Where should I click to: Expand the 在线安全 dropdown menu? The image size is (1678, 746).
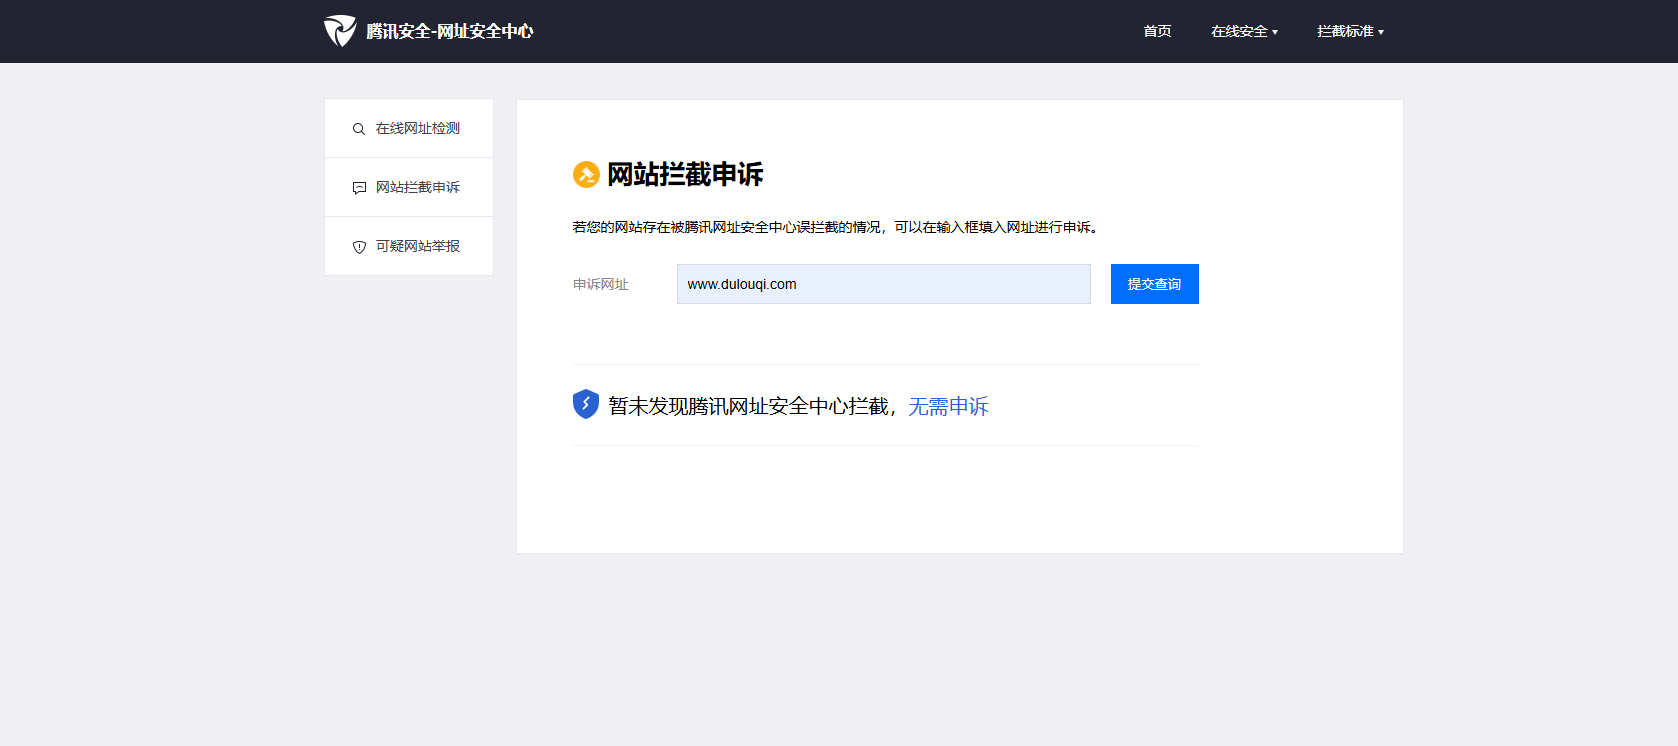pos(1244,31)
